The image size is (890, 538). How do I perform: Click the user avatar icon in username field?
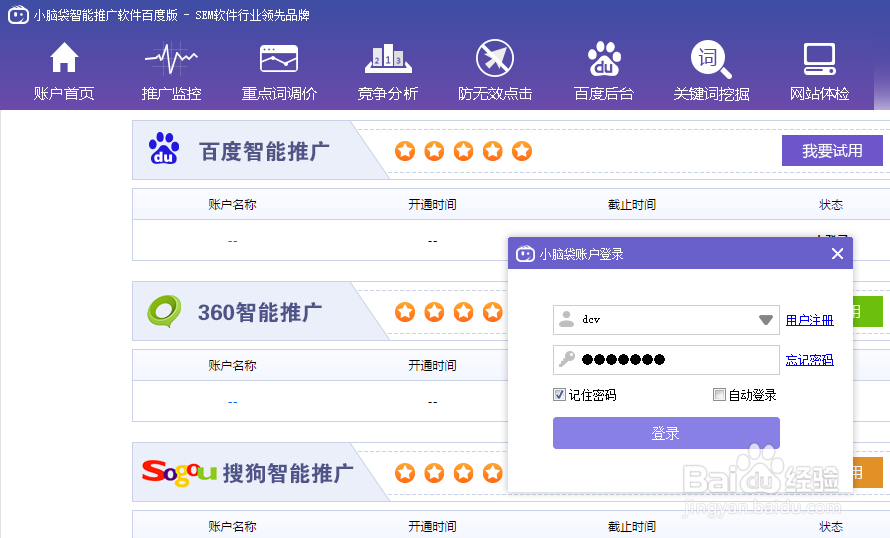point(566,319)
